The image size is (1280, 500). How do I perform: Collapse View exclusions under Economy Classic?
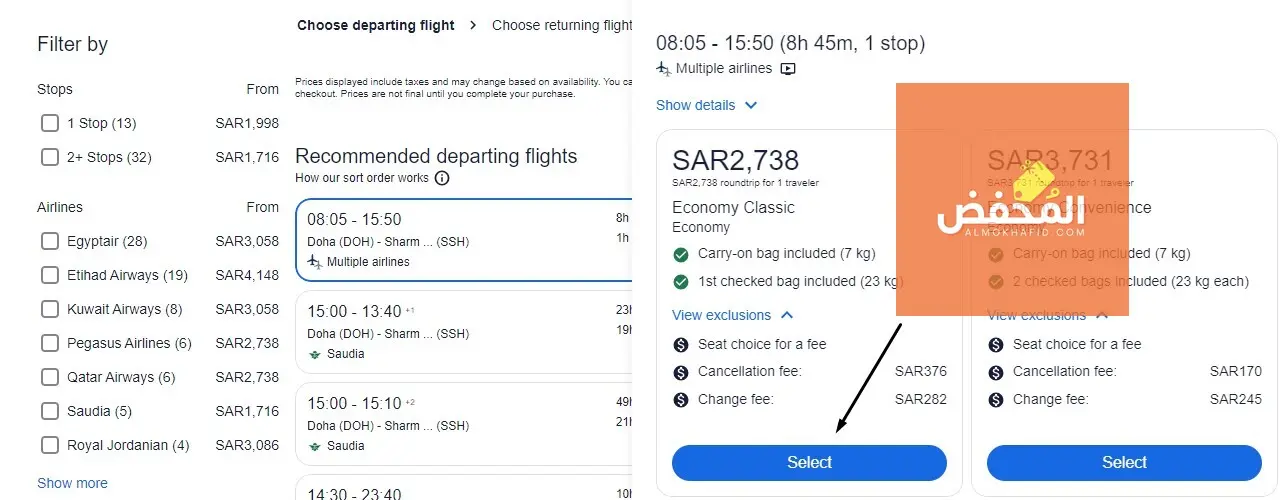[x=786, y=316]
